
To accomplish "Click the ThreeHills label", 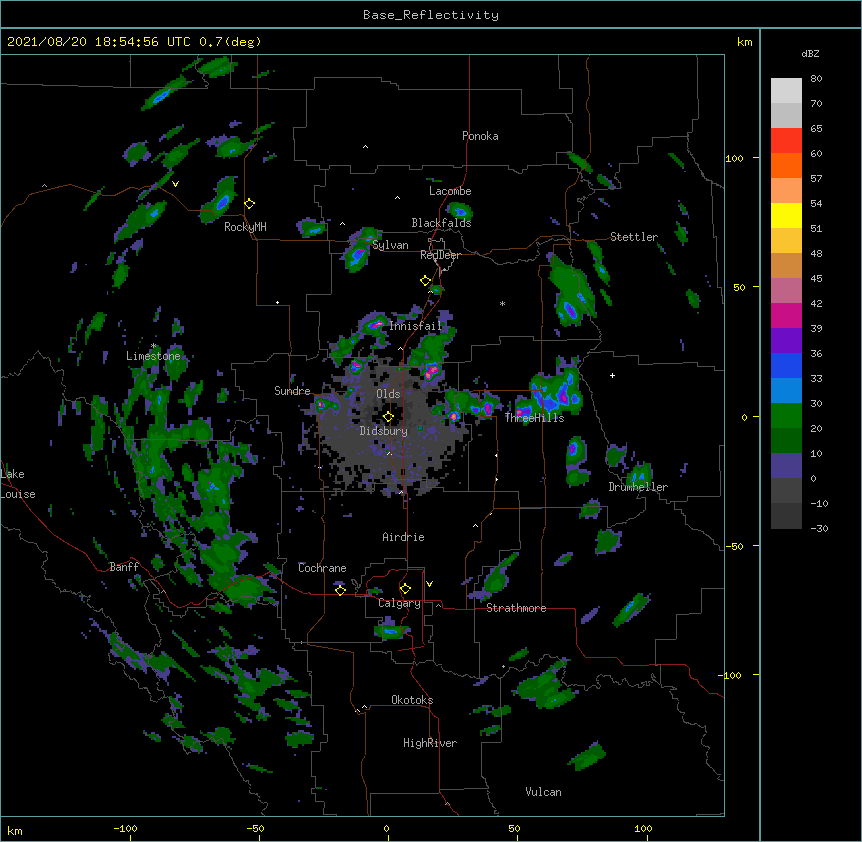I will point(534,418).
